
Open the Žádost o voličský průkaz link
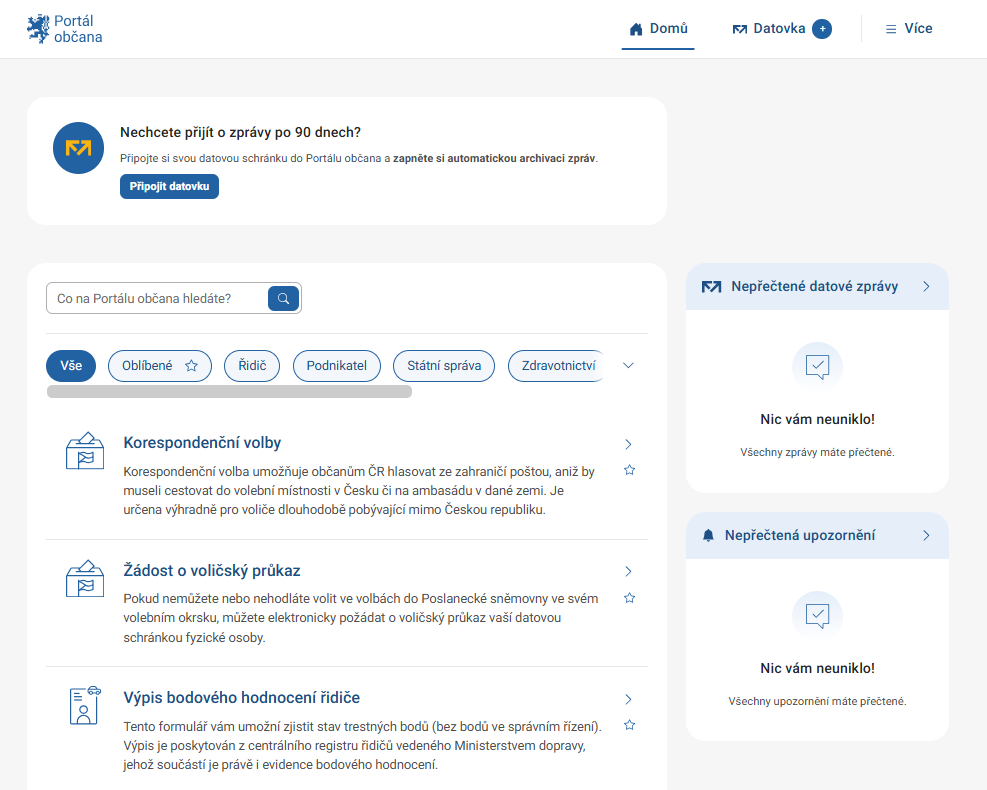(x=211, y=571)
